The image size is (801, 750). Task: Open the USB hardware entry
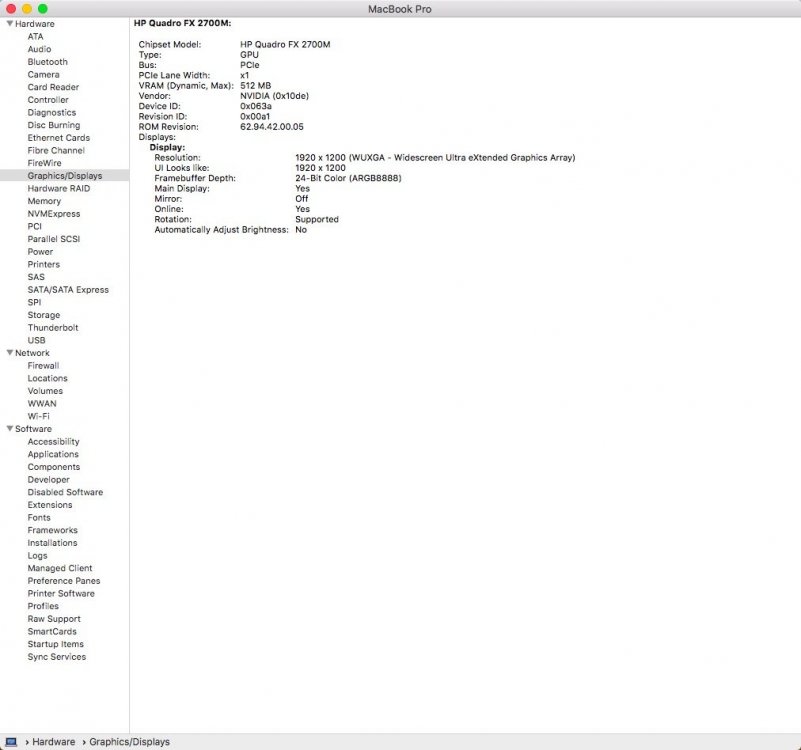(36, 340)
